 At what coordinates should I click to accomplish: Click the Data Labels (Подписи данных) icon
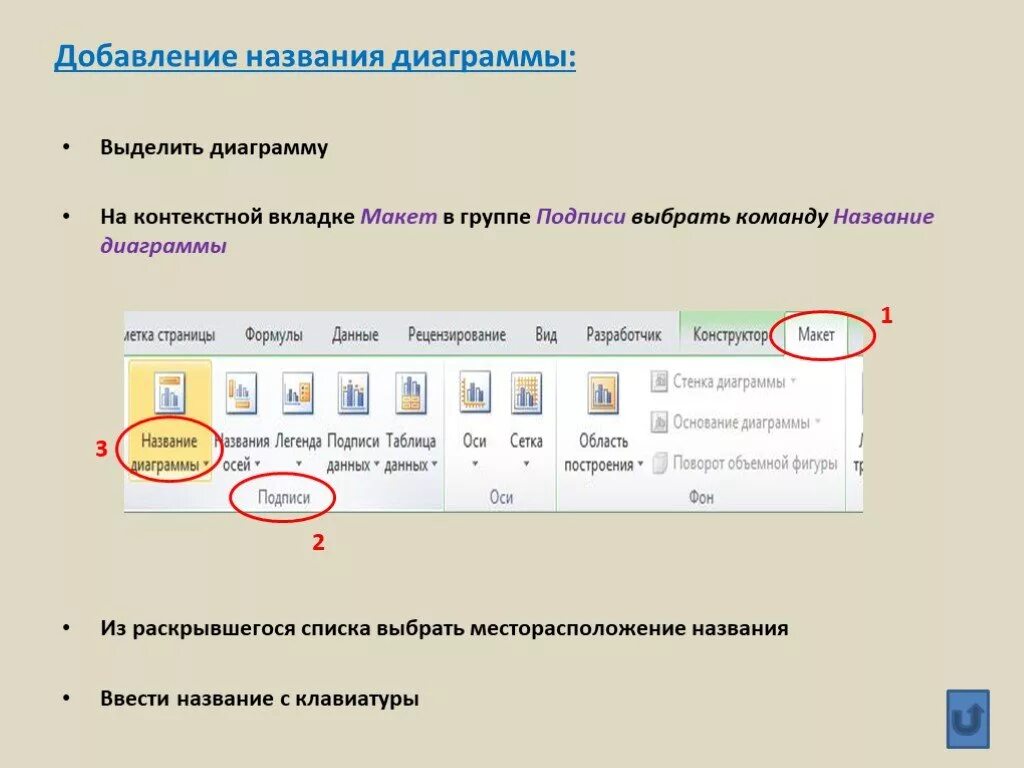(x=353, y=393)
